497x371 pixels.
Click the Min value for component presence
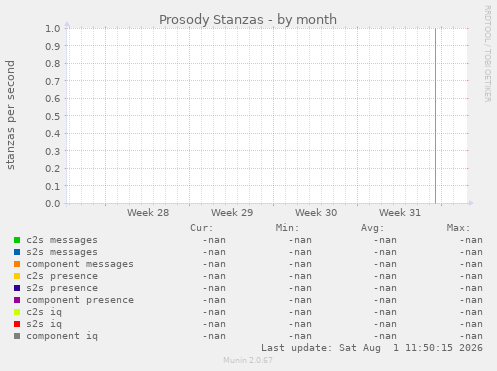pos(300,300)
